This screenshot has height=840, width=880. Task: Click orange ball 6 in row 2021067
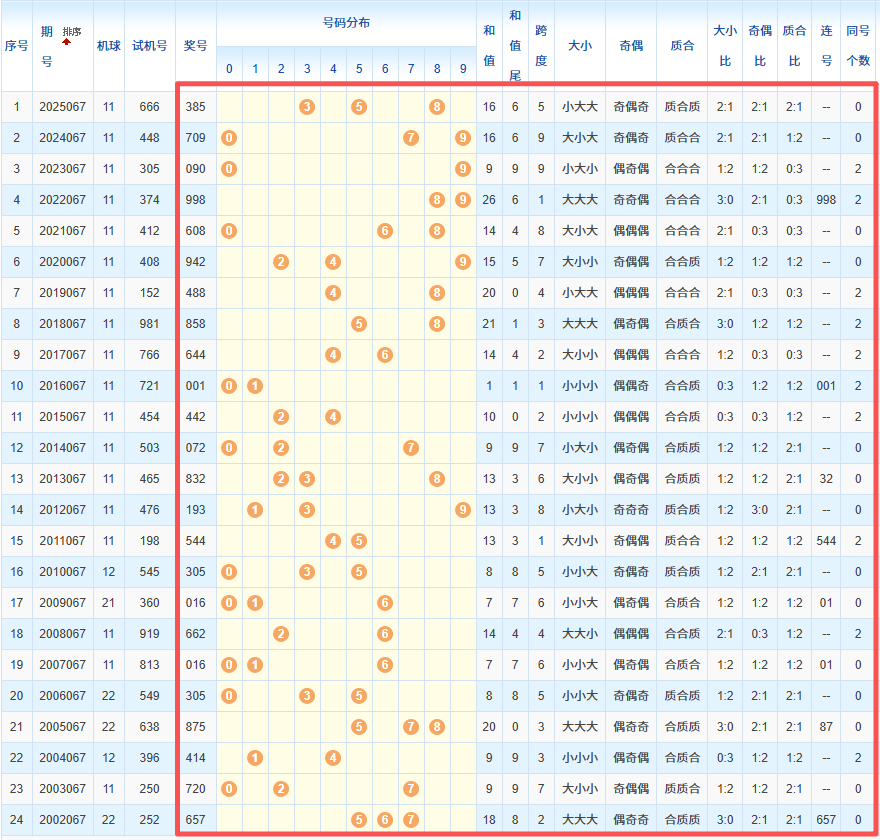(385, 231)
